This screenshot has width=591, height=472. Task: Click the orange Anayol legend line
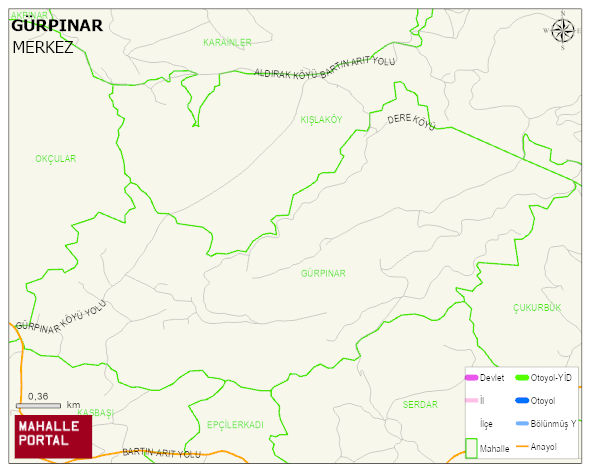point(522,446)
